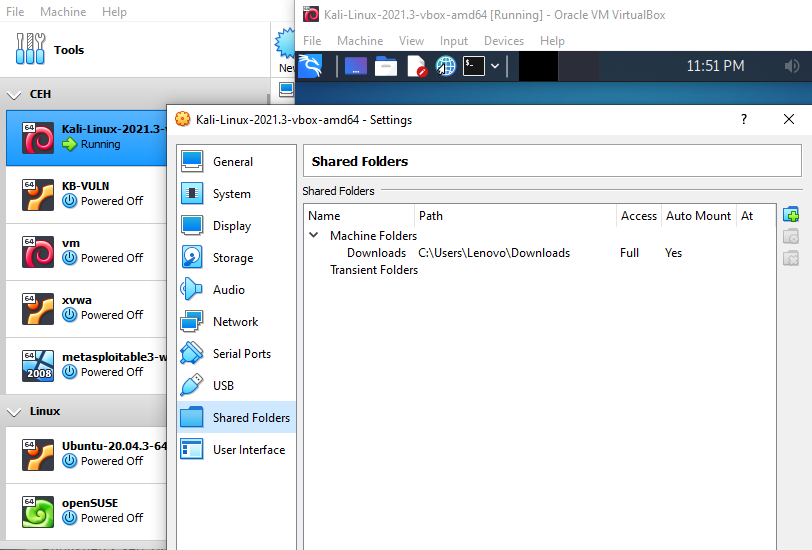The width and height of the screenshot is (812, 550).
Task: Open Devices menu in Kali VM window
Action: (x=504, y=40)
